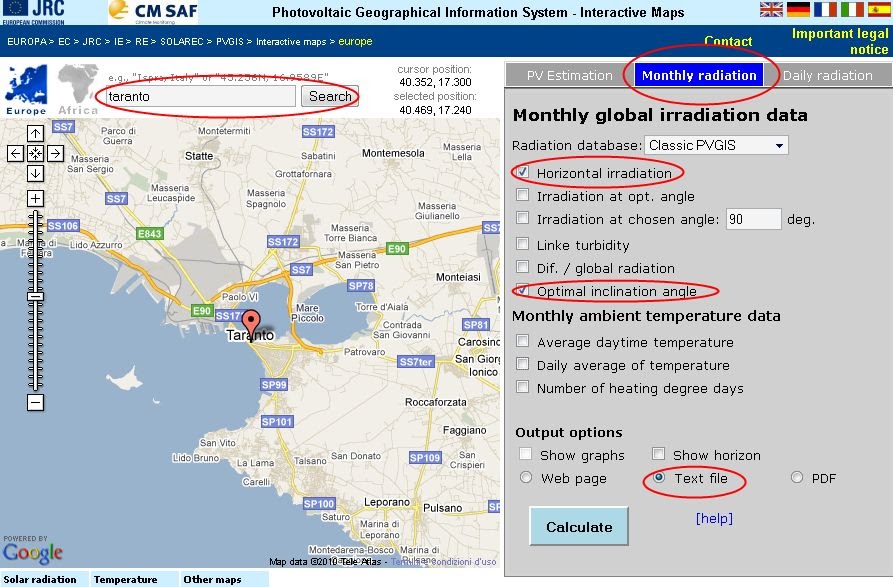Screen dimensions: 893x587
Task: Pan the map left with arrow button
Action: (15, 153)
